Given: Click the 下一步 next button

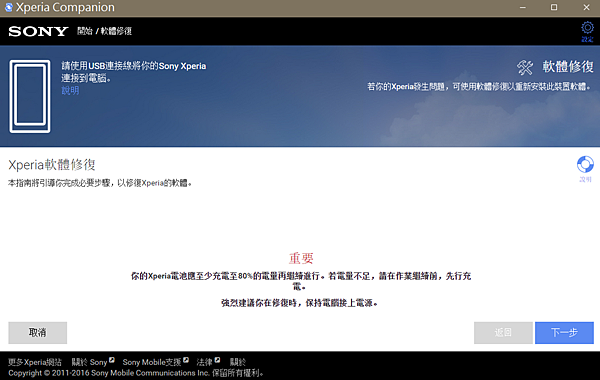Looking at the screenshot, I should [x=564, y=333].
